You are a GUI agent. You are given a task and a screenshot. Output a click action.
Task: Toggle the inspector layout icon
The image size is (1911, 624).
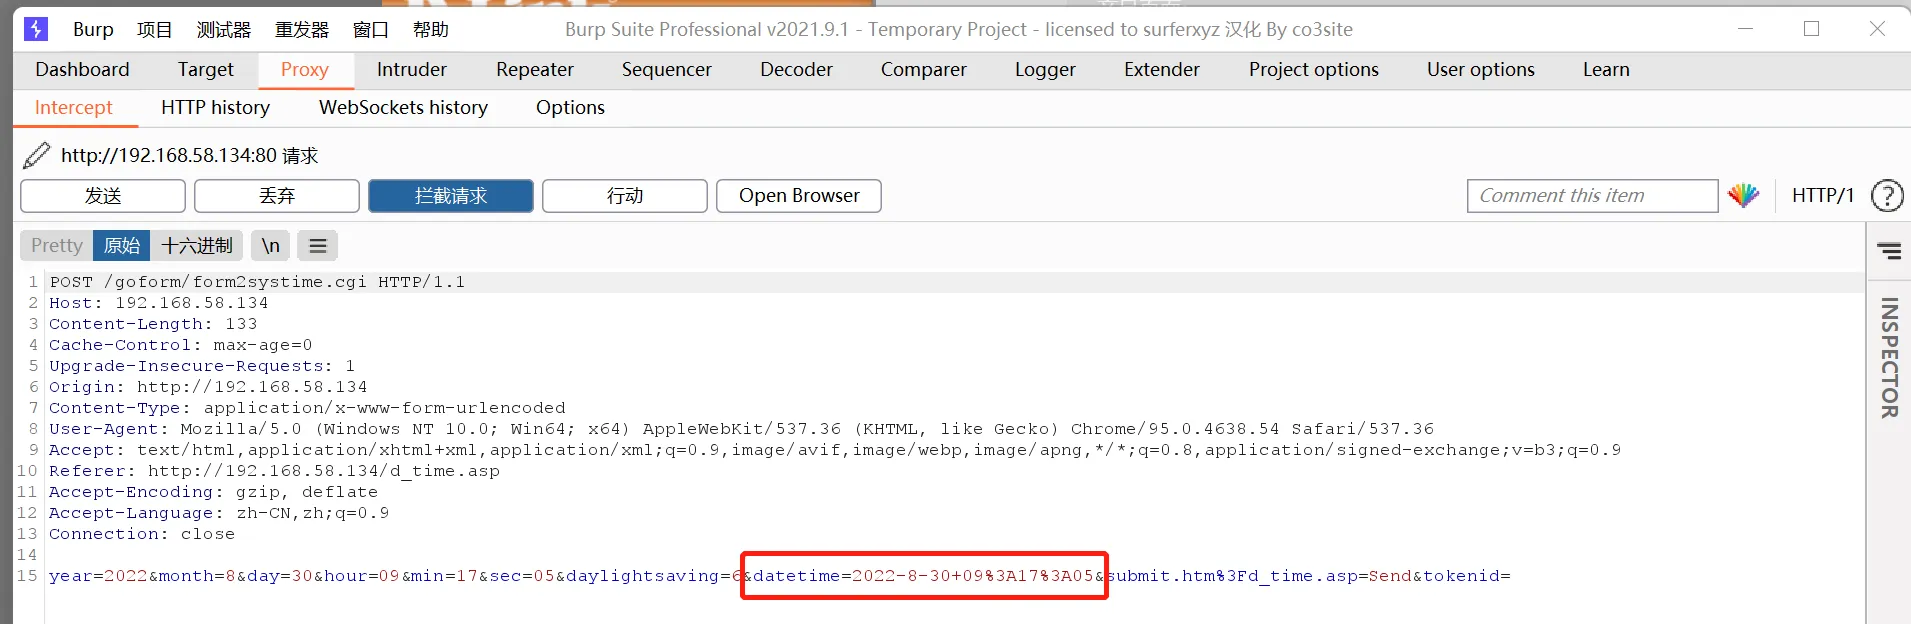tap(1889, 251)
